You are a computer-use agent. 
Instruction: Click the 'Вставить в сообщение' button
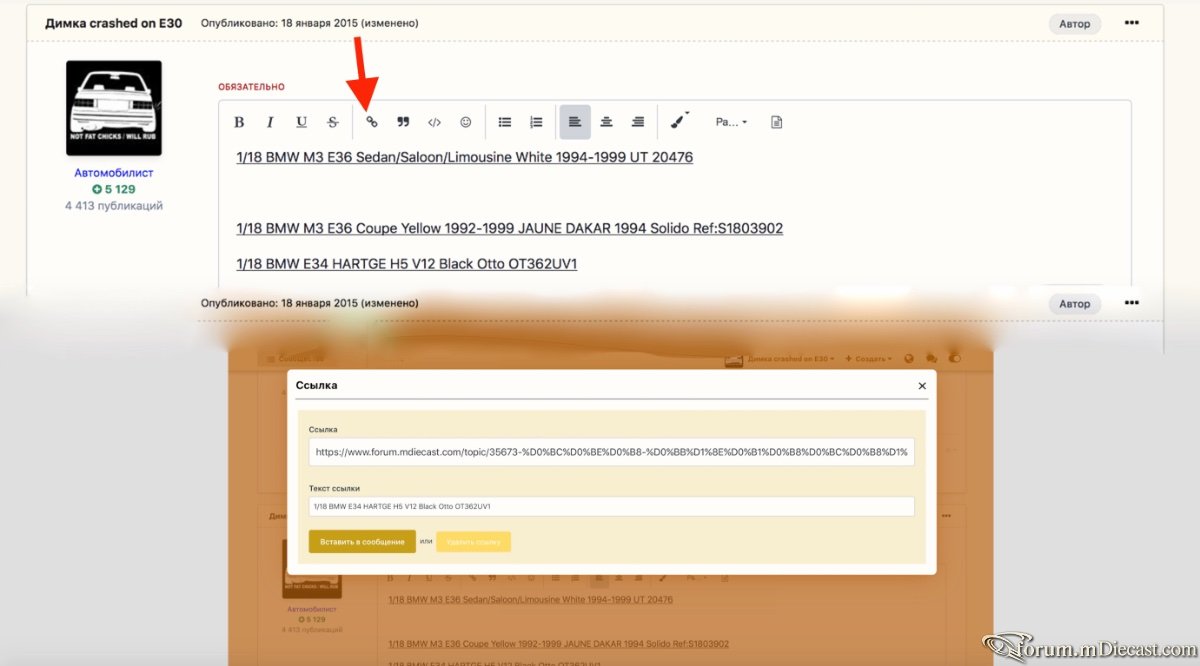click(x=362, y=541)
